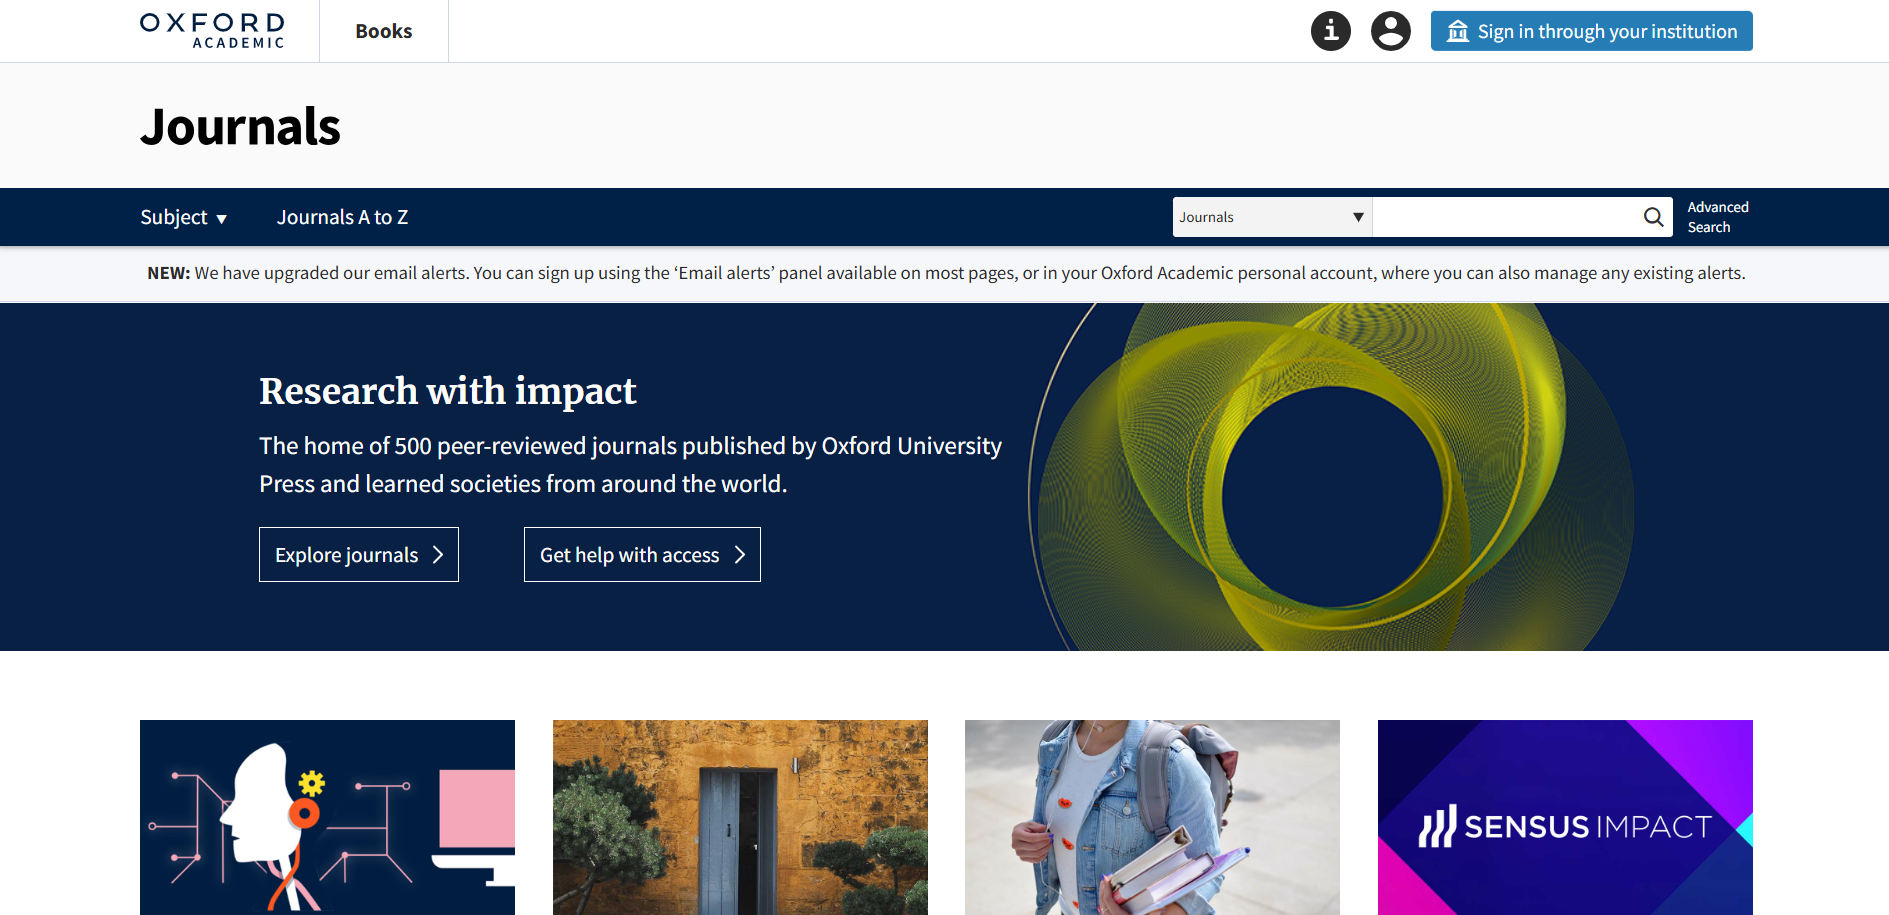Viewport: 1889px width, 915px height.
Task: Open Journals A to Z
Action: 342,217
